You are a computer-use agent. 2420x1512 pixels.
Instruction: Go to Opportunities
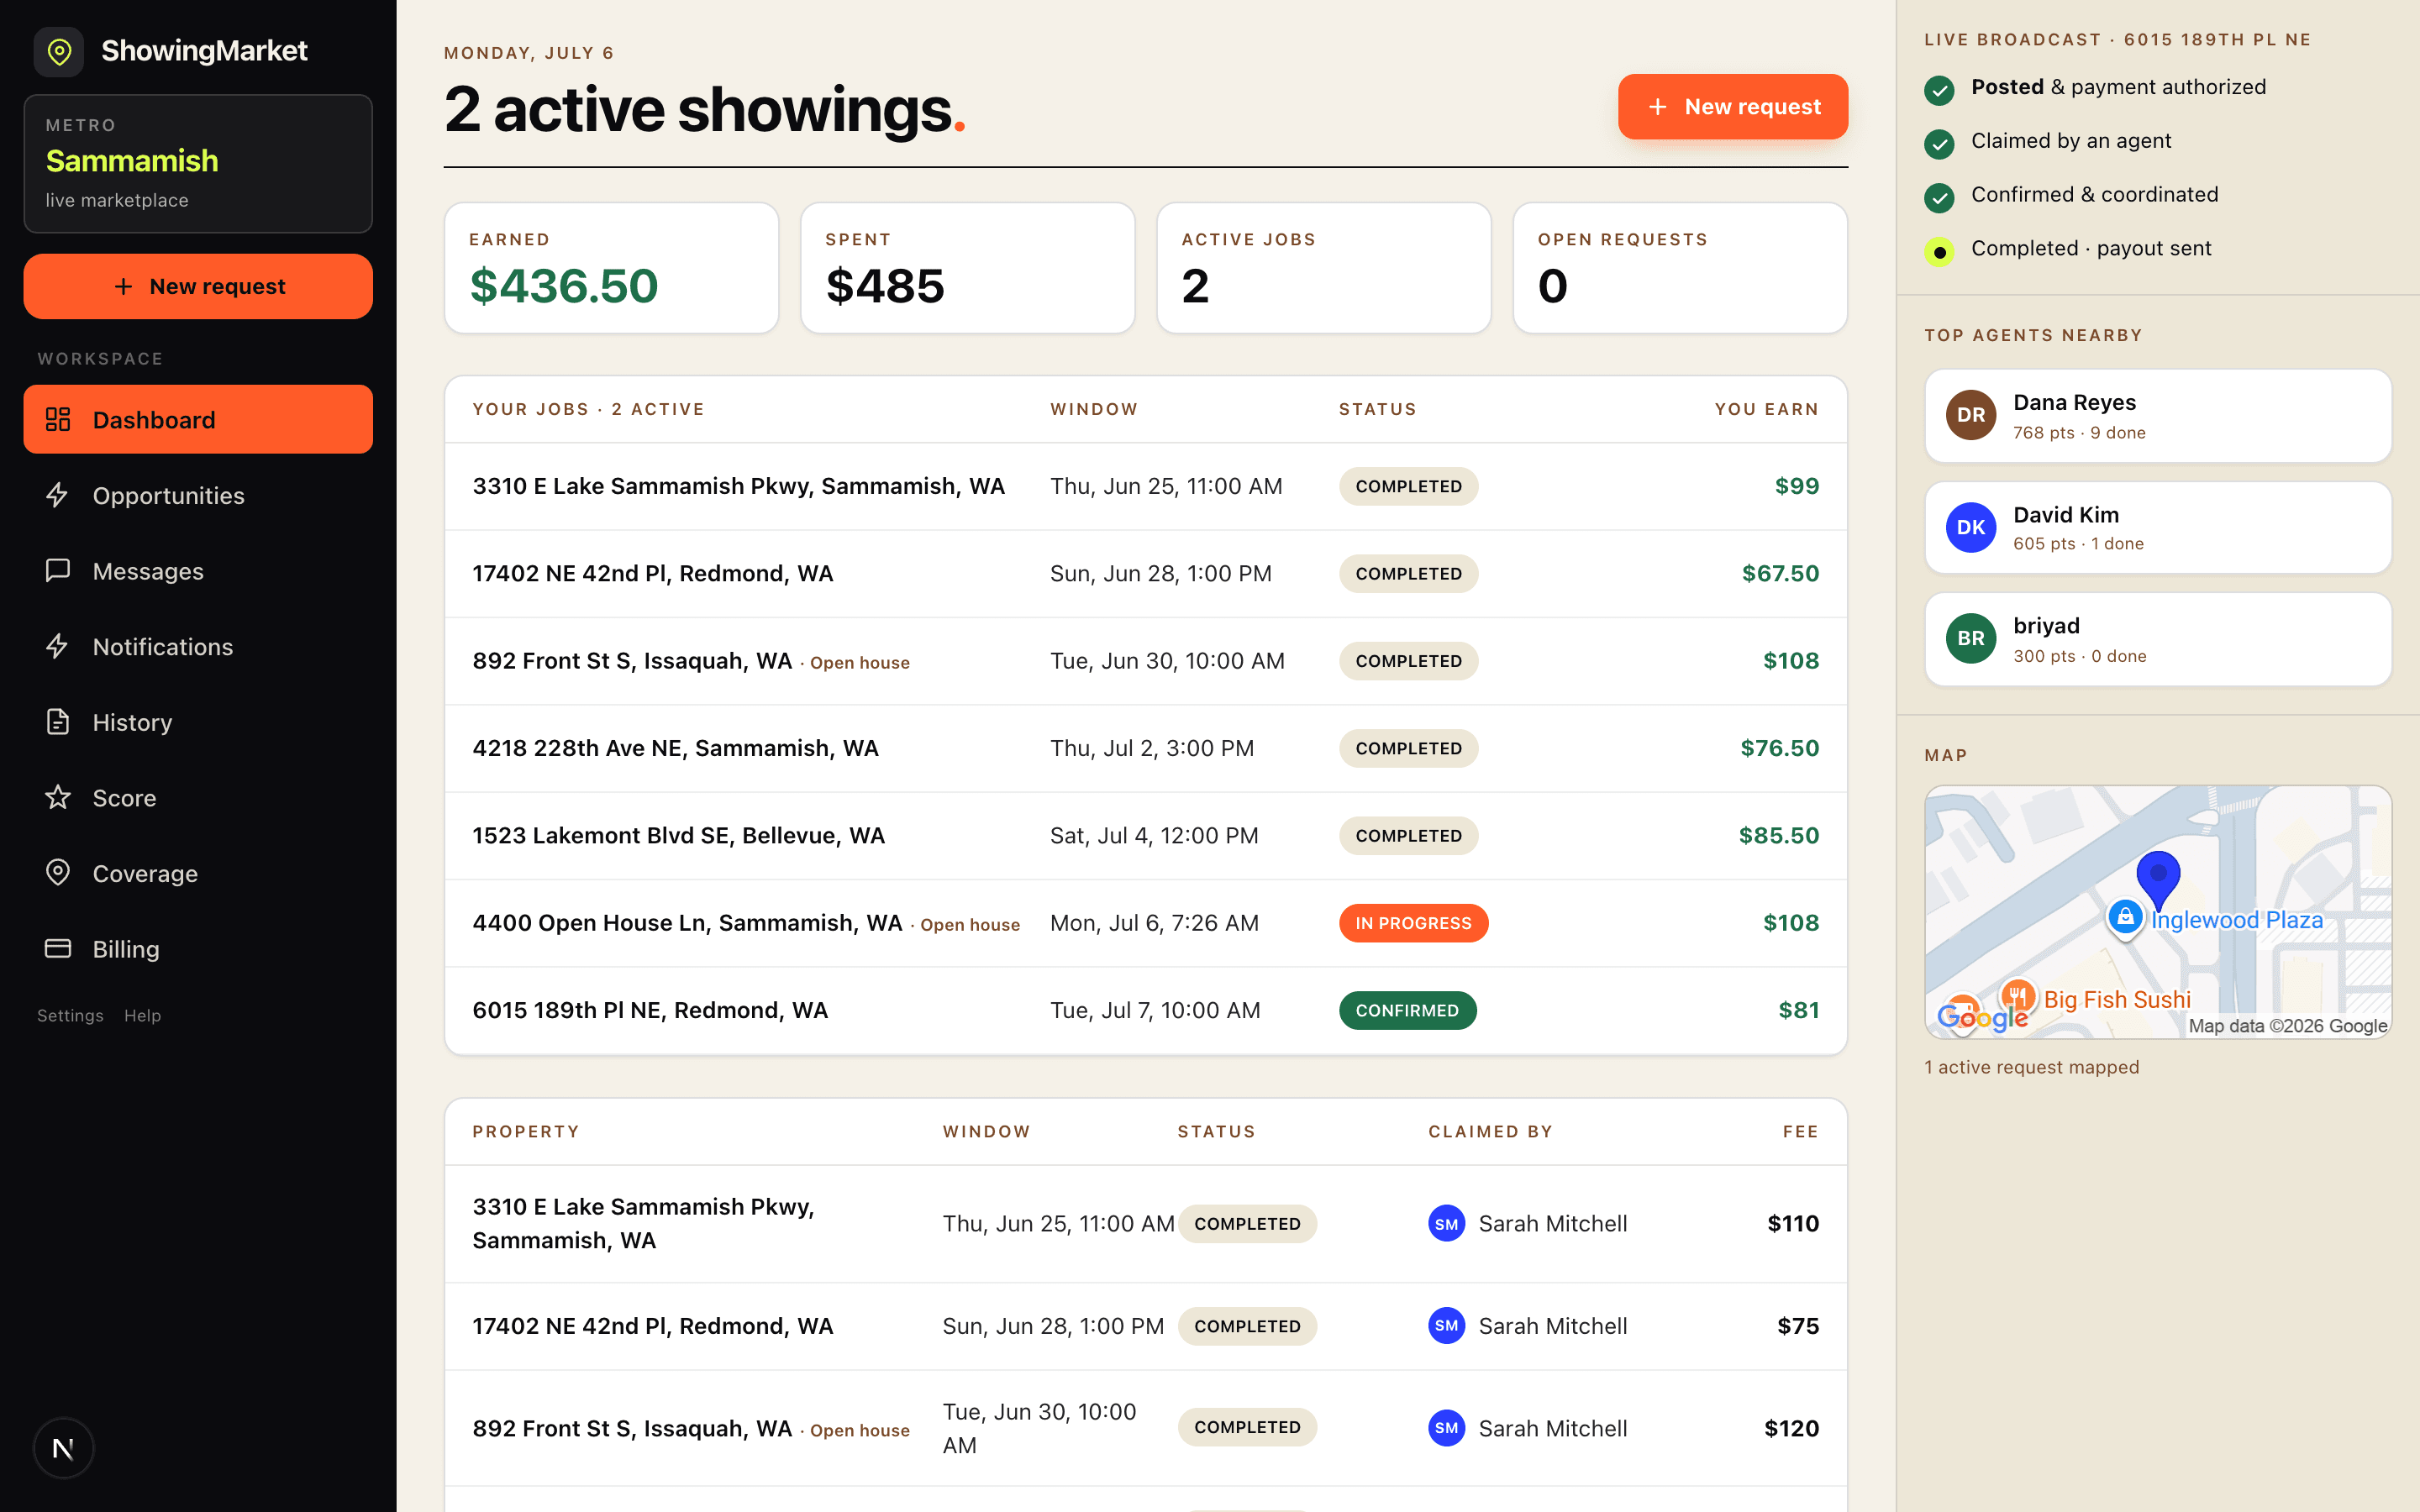[x=198, y=495]
